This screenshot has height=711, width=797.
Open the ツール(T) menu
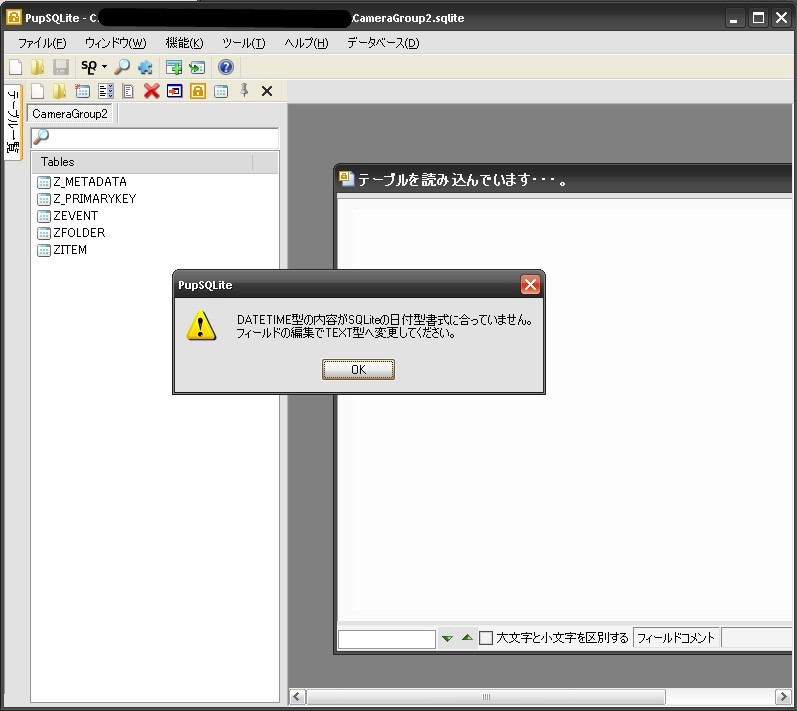point(243,43)
